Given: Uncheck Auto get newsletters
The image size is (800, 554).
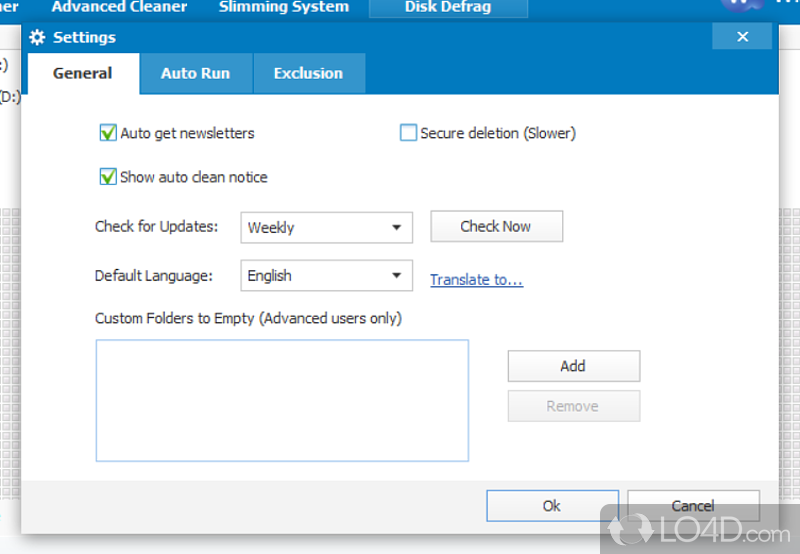Looking at the screenshot, I should point(108,133).
